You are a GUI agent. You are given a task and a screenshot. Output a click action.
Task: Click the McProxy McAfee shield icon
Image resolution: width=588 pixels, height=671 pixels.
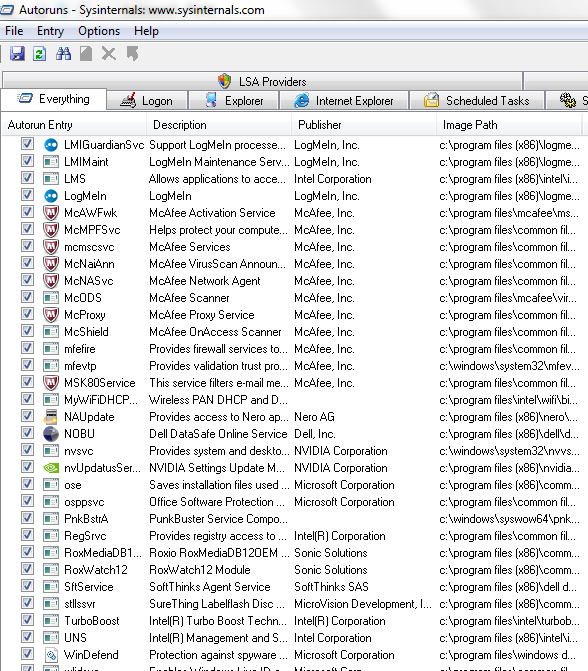pos(51,315)
